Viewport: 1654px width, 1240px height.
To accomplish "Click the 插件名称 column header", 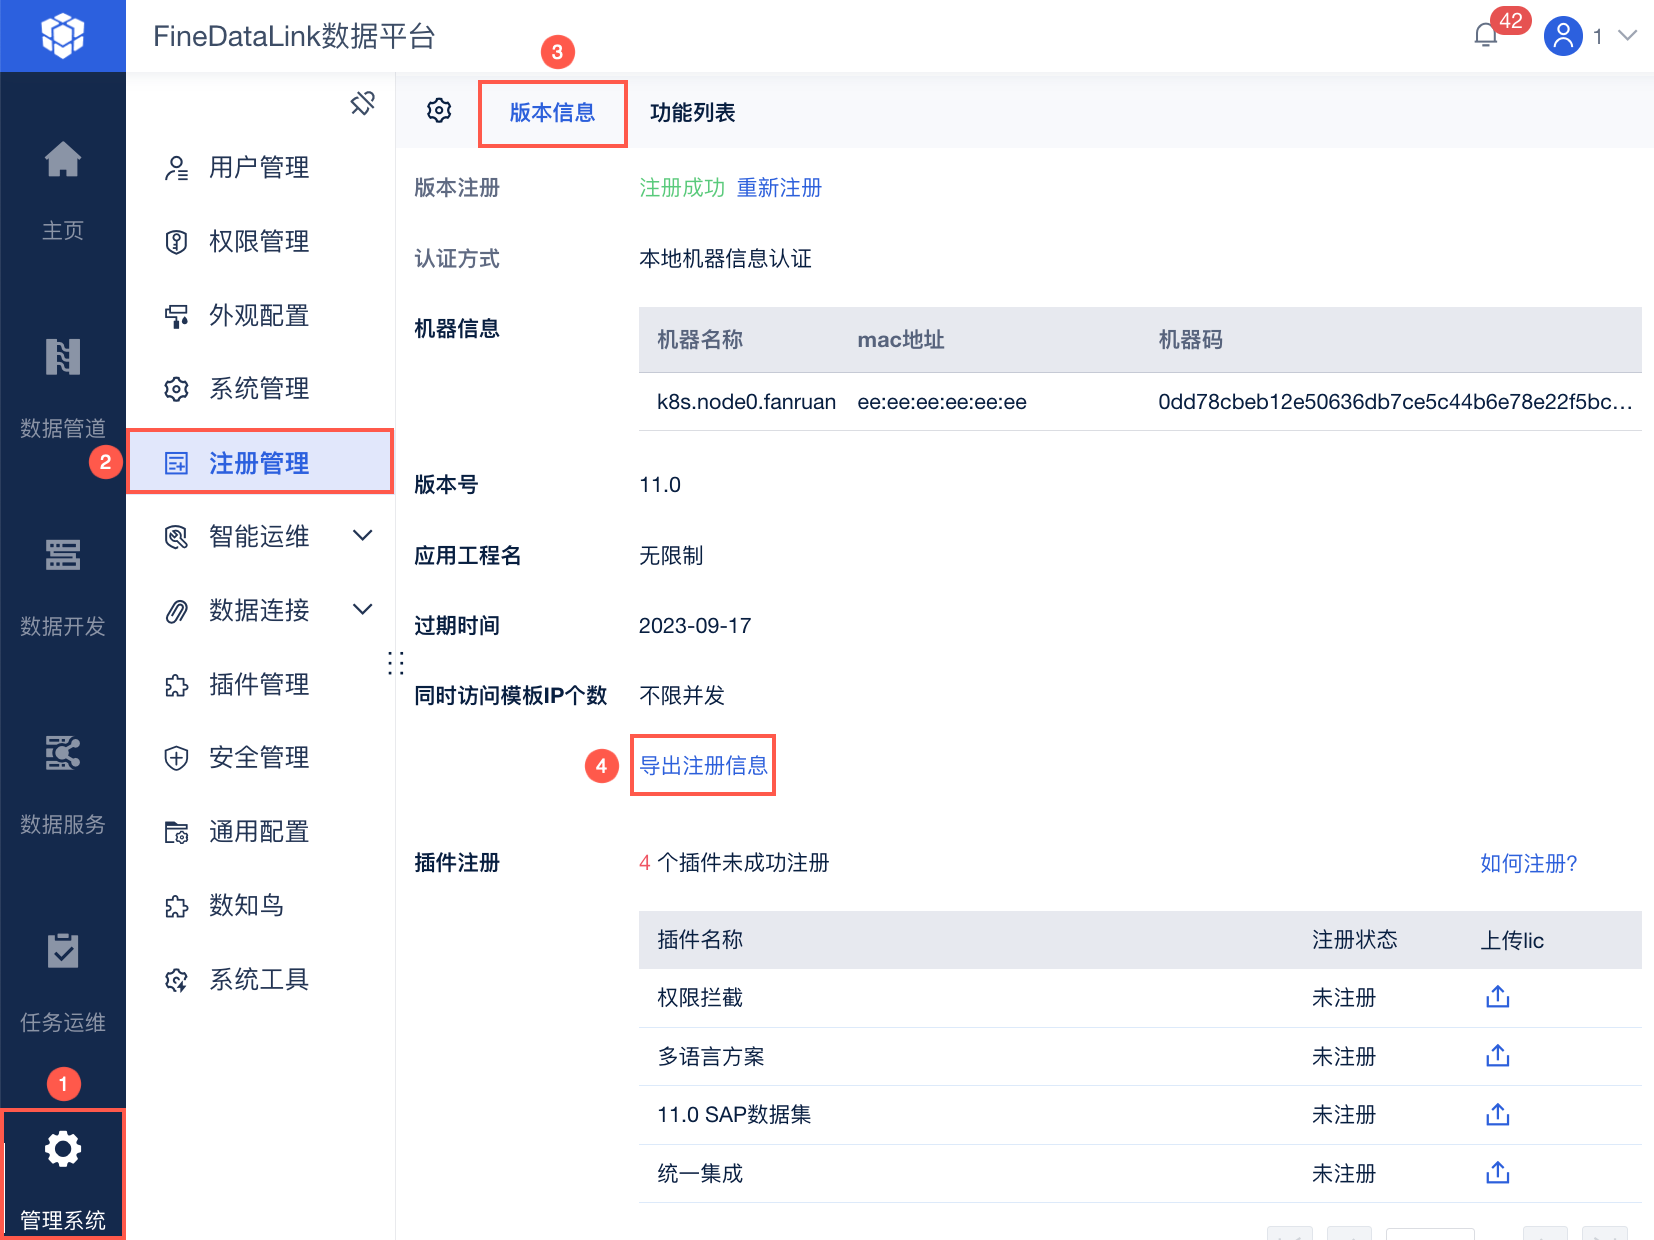I will click(700, 940).
